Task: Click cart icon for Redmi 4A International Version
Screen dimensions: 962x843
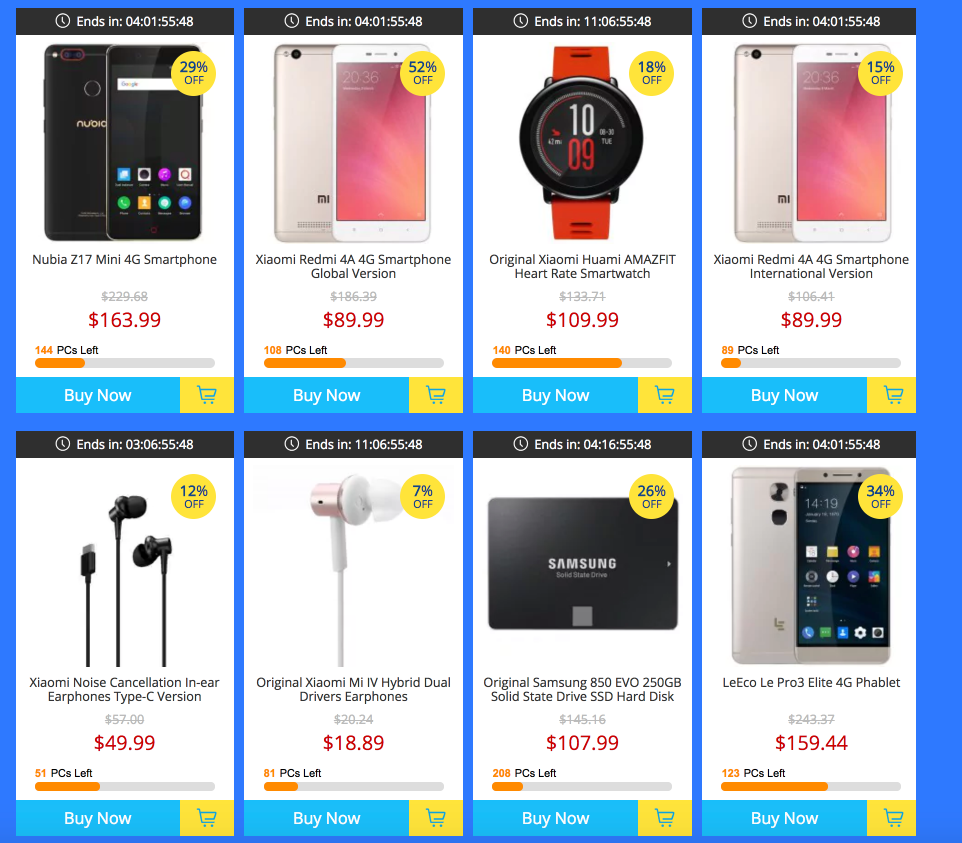Action: pyautogui.click(x=893, y=395)
